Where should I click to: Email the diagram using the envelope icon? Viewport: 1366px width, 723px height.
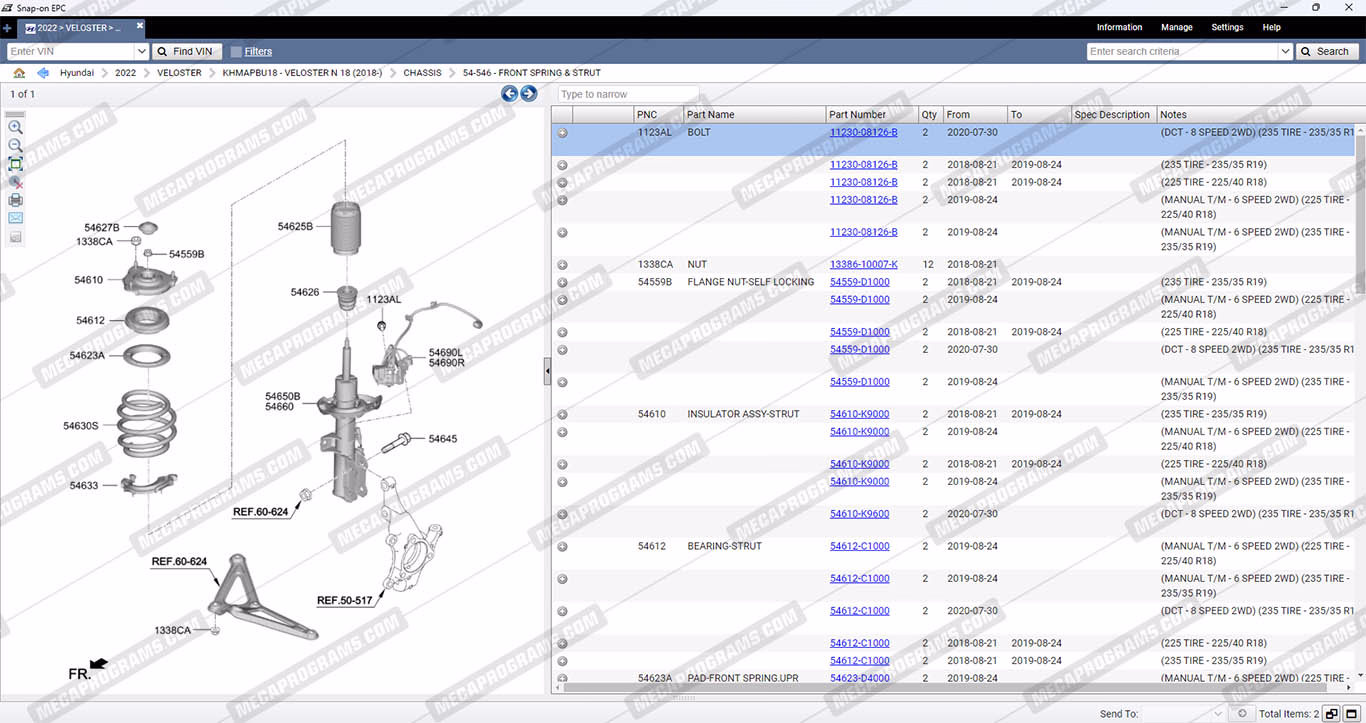tap(15, 218)
